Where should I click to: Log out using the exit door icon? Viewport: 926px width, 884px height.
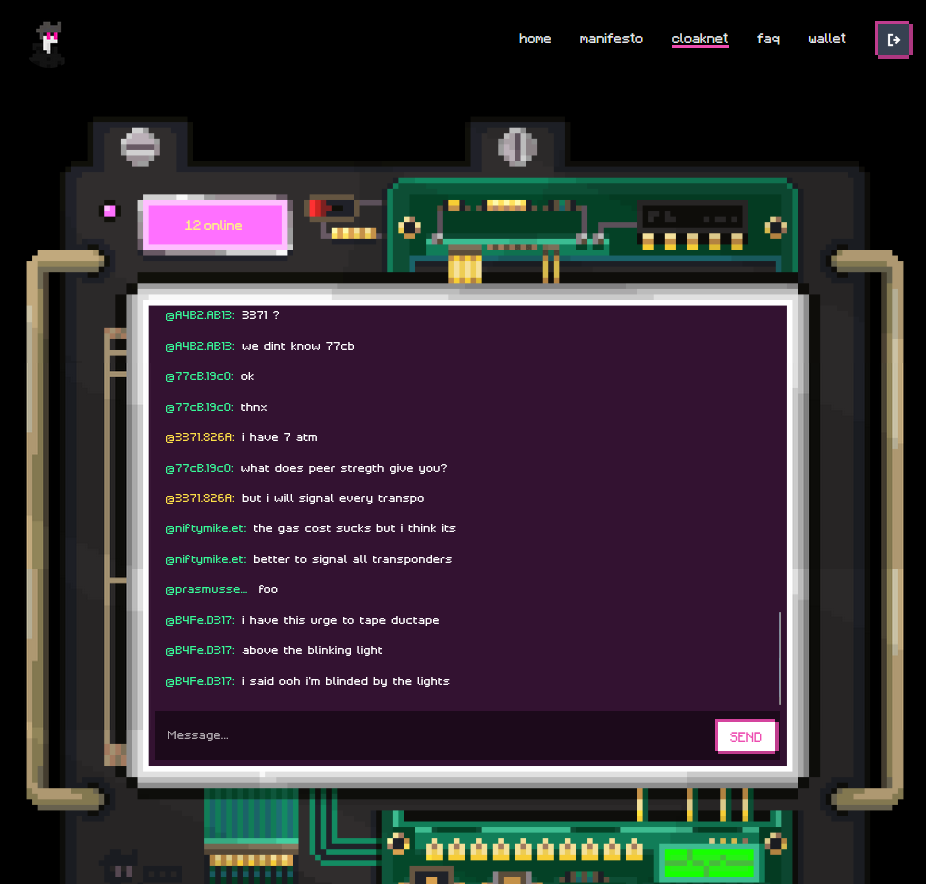point(892,39)
